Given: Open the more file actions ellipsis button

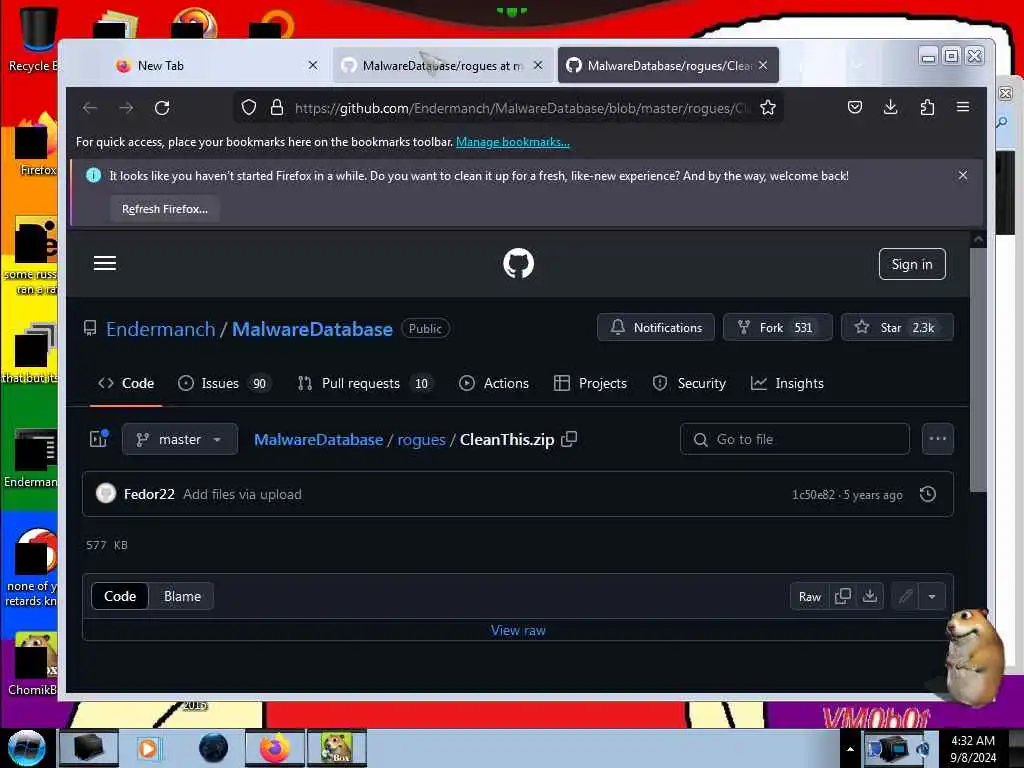Looking at the screenshot, I should point(938,439).
